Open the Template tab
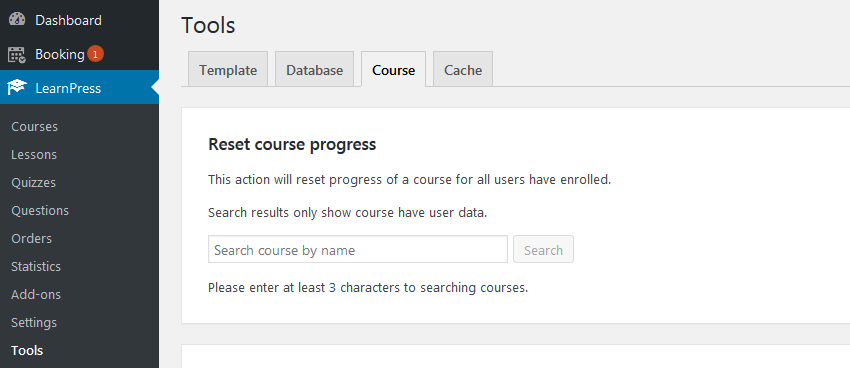850x368 pixels. pyautogui.click(x=228, y=69)
